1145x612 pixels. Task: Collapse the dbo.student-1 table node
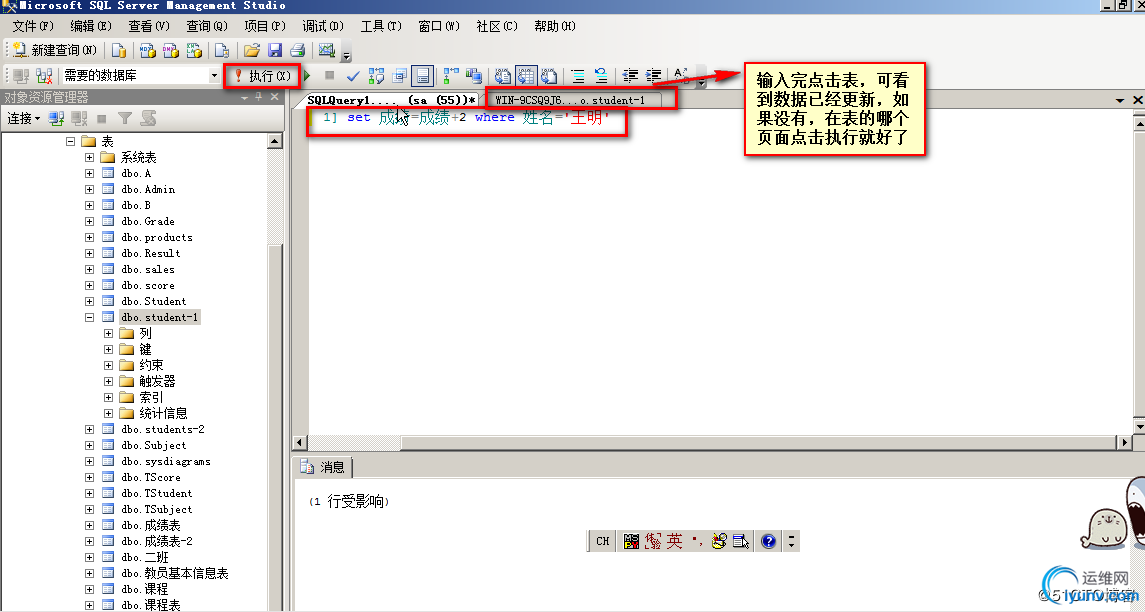pos(89,318)
